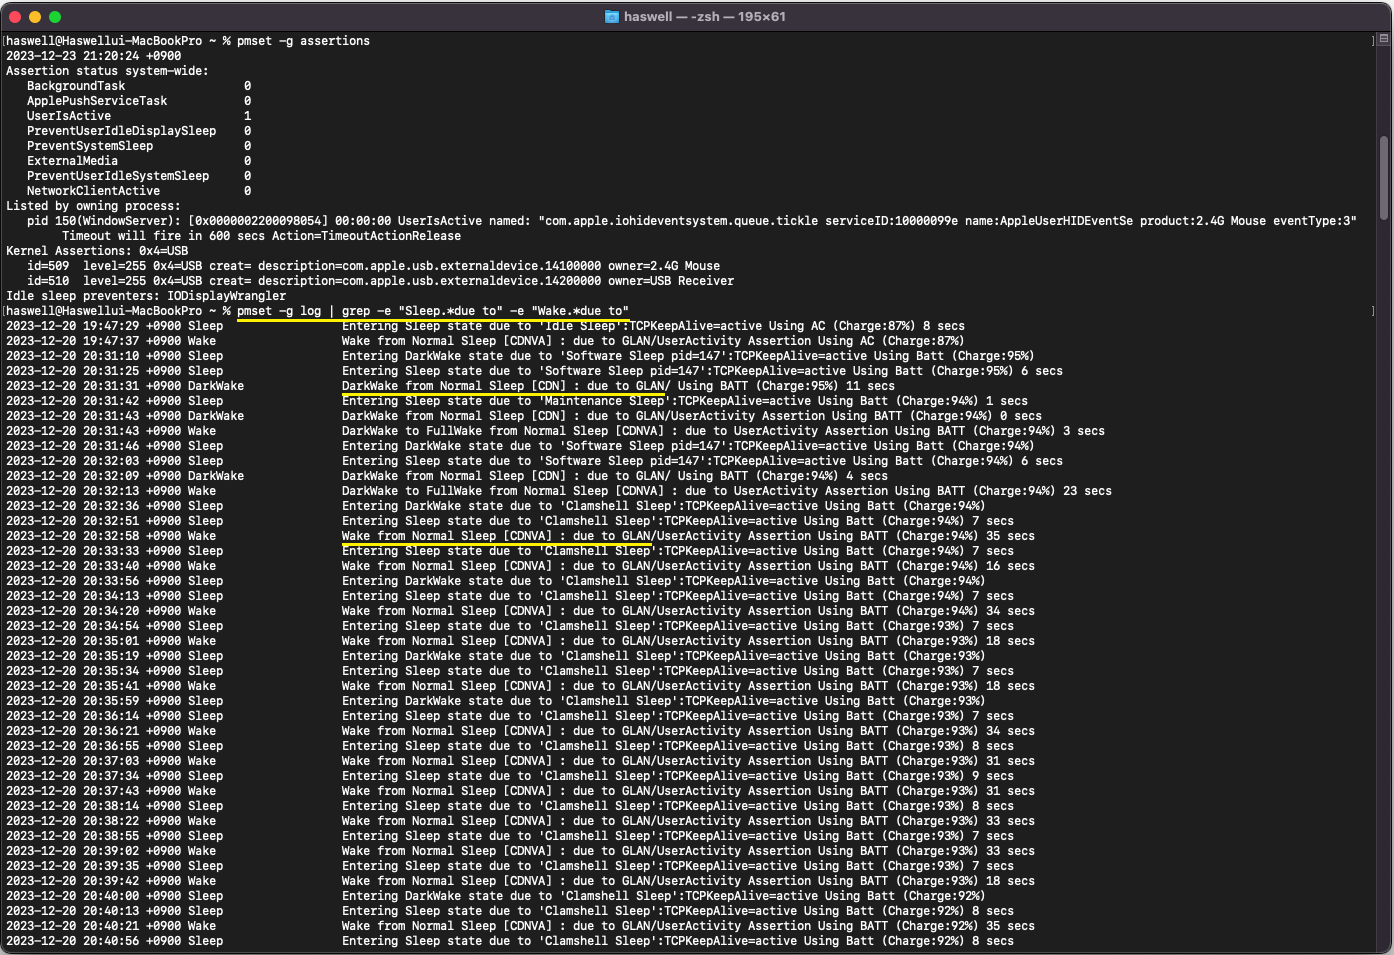Screen dimensions: 1394x955
Task: Click the timestamp '2023-12-23 21:20:24 +0900'
Action: click(94, 56)
